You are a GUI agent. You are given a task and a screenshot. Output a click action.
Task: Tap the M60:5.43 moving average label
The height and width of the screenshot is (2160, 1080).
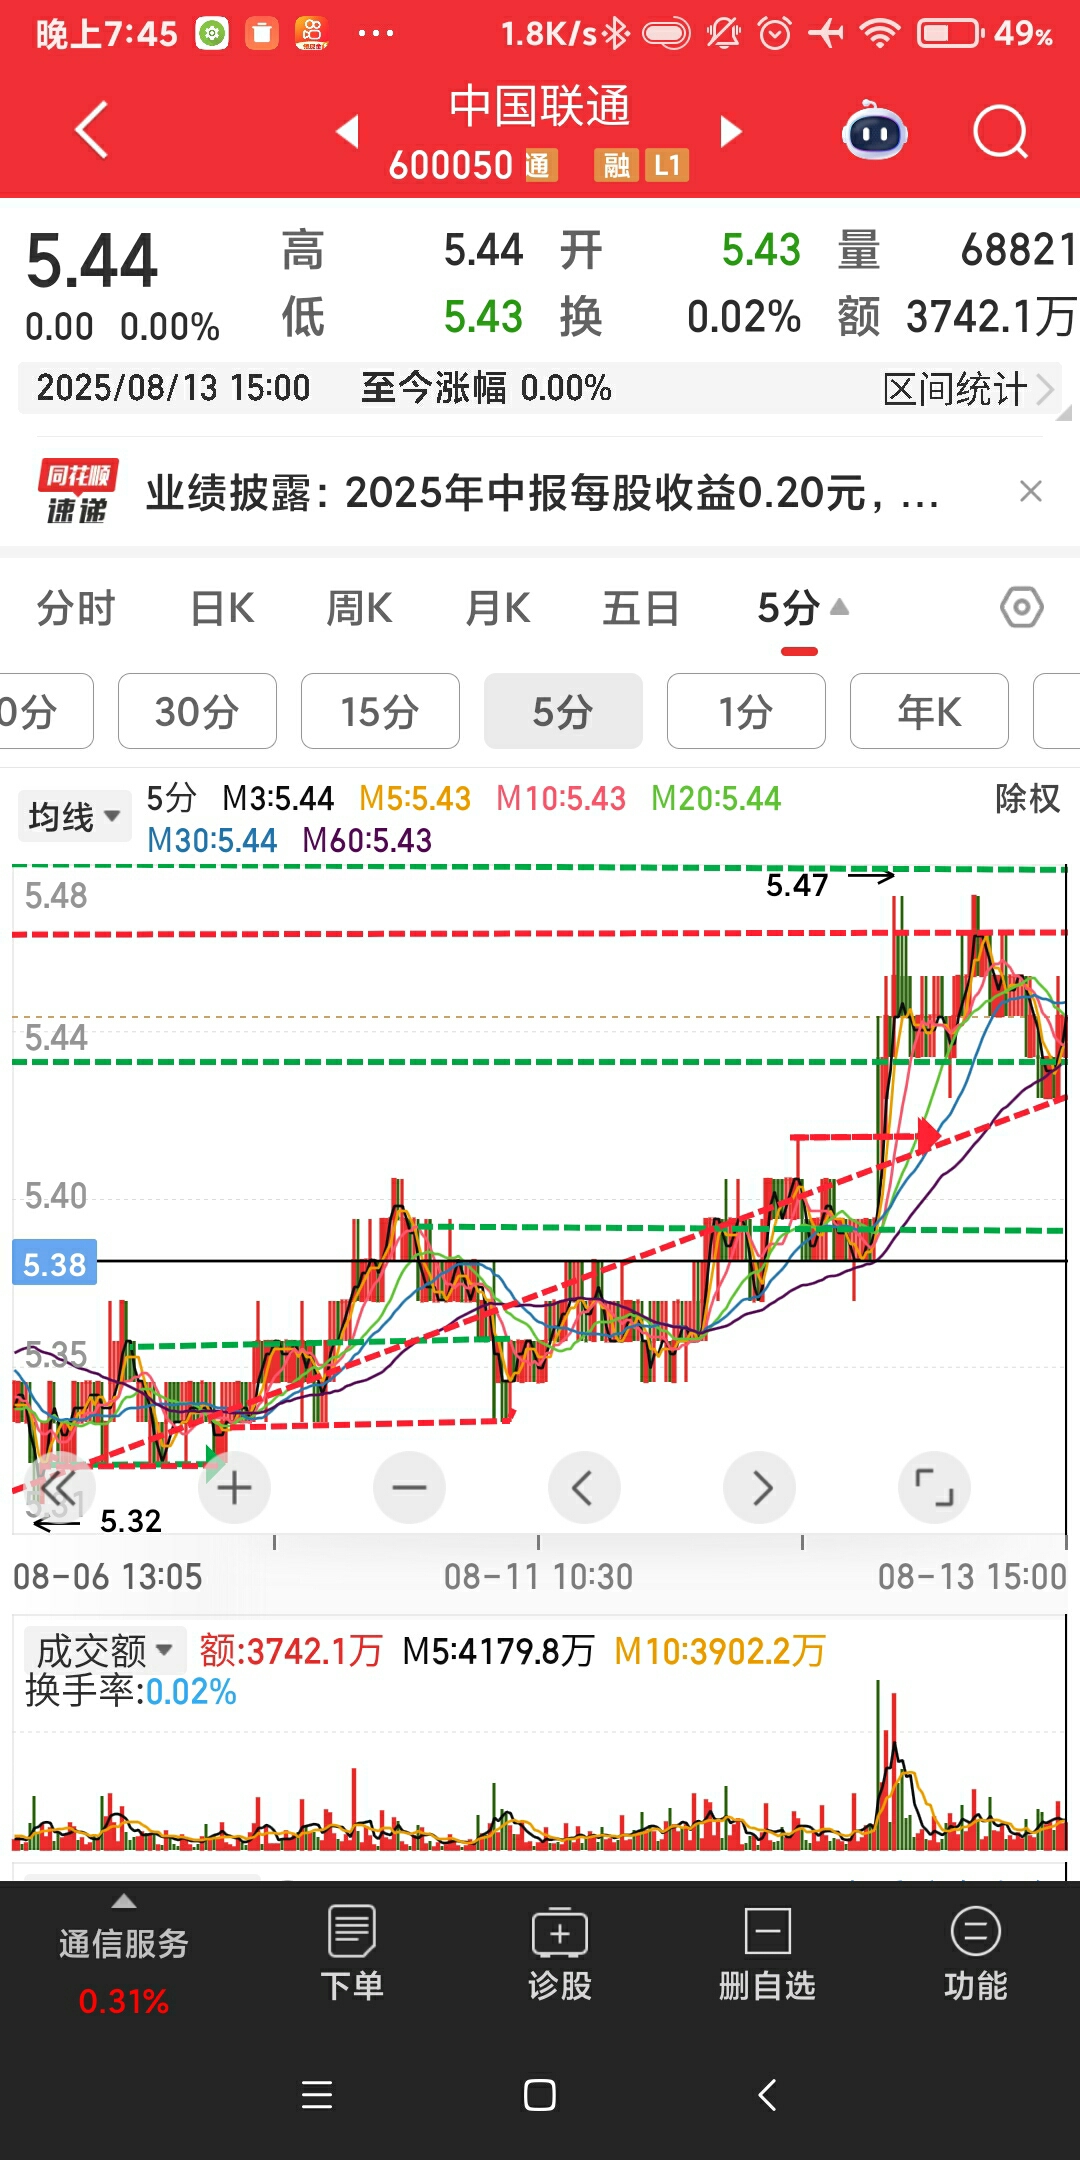[x=367, y=840]
